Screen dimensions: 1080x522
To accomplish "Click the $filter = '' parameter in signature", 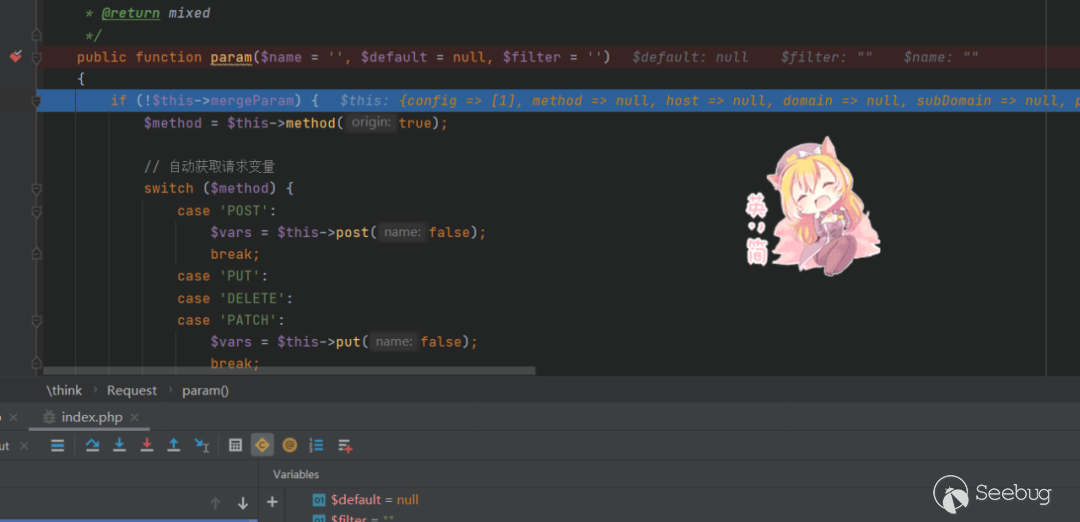I will point(553,57).
